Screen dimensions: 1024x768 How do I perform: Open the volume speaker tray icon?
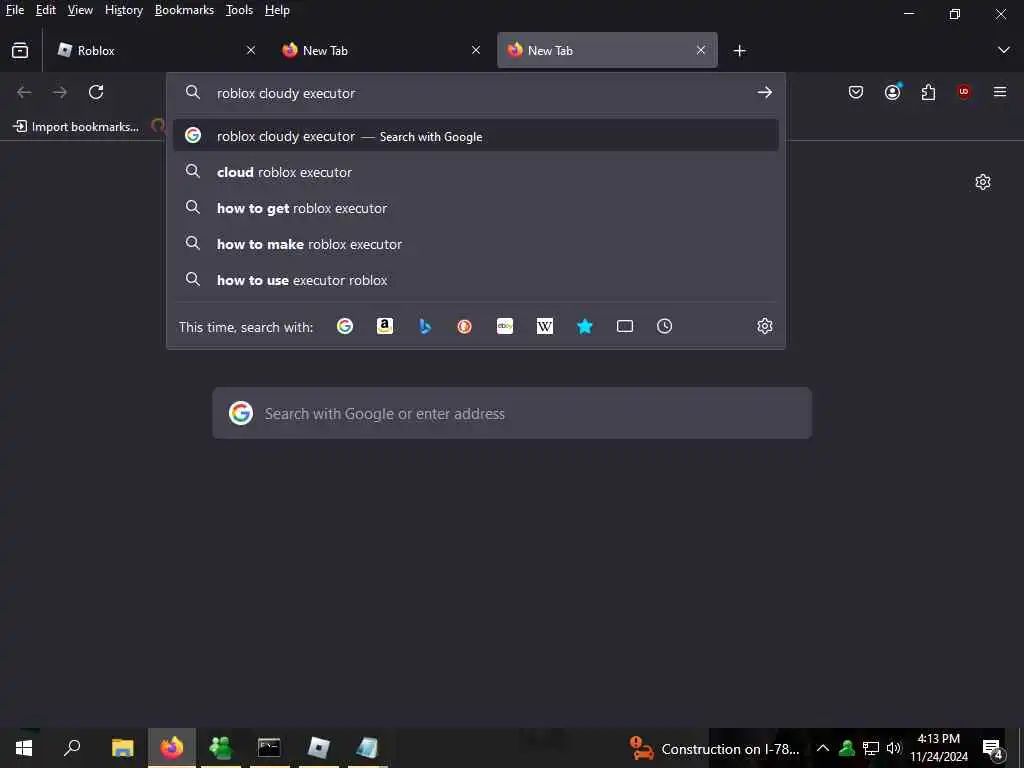pos(893,748)
